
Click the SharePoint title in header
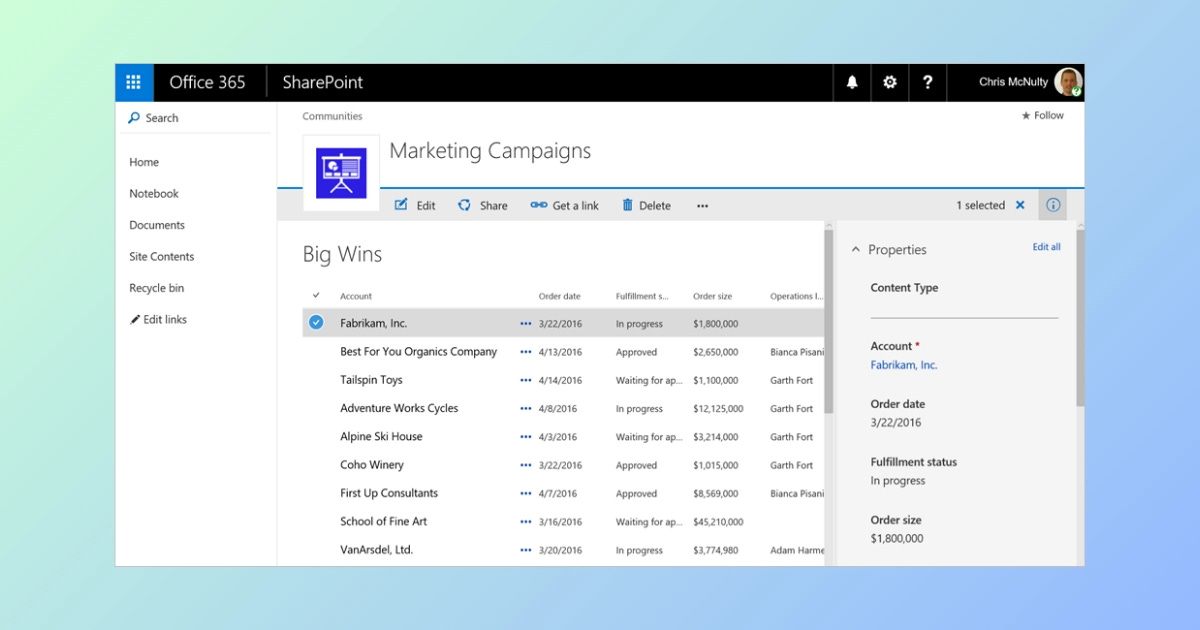(323, 82)
